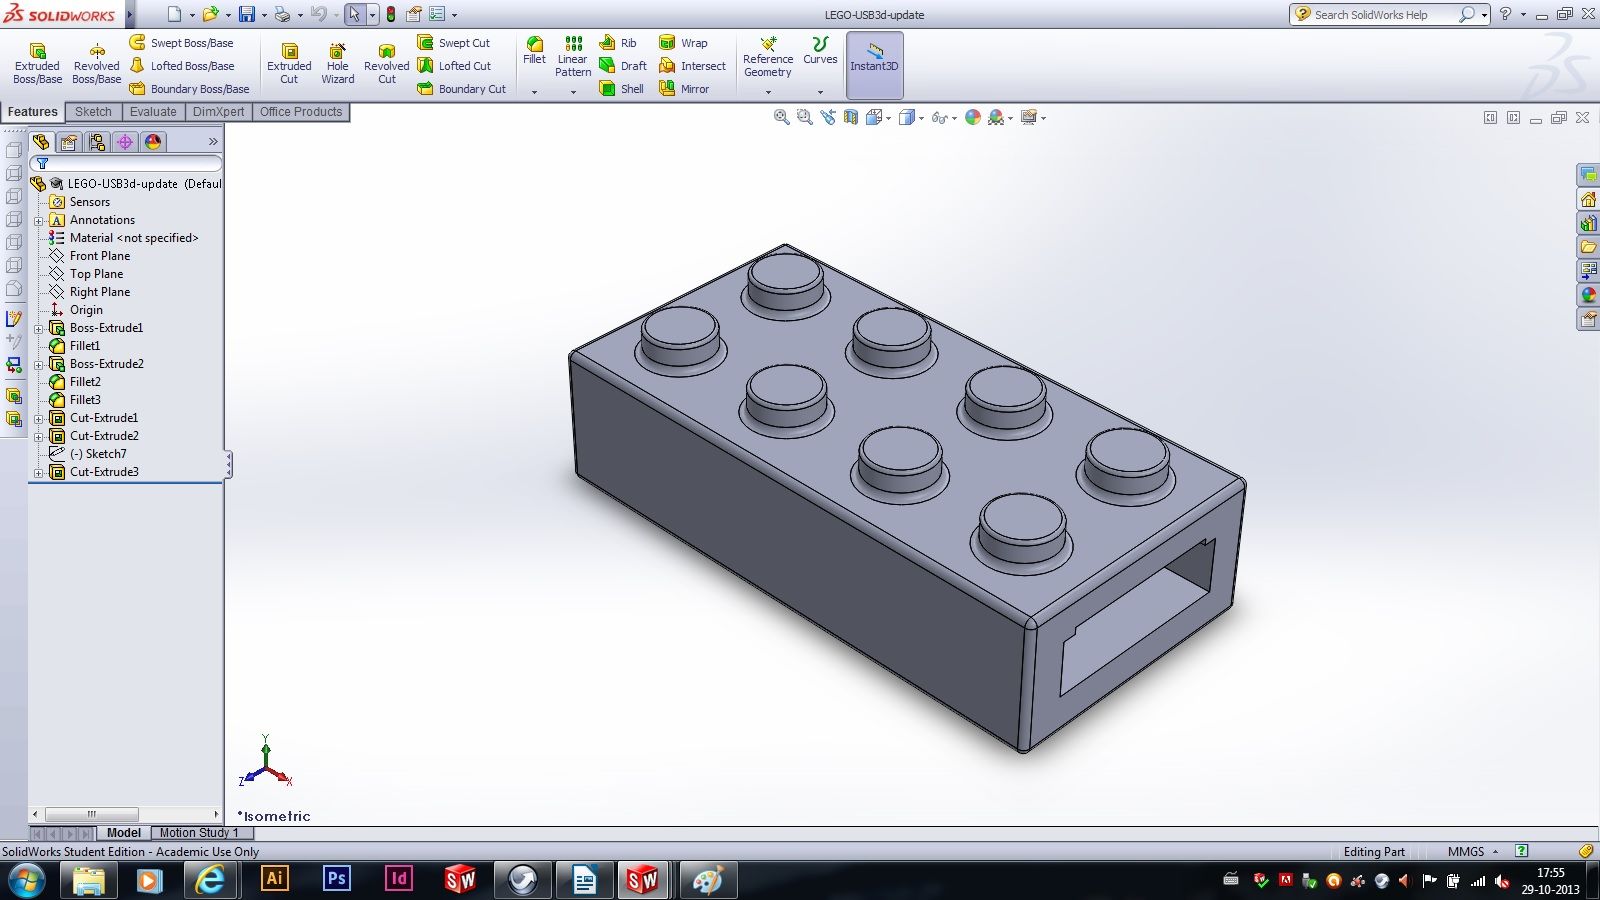The image size is (1600, 900).
Task: Open Edit Appearance with the colored sphere
Action: point(973,117)
